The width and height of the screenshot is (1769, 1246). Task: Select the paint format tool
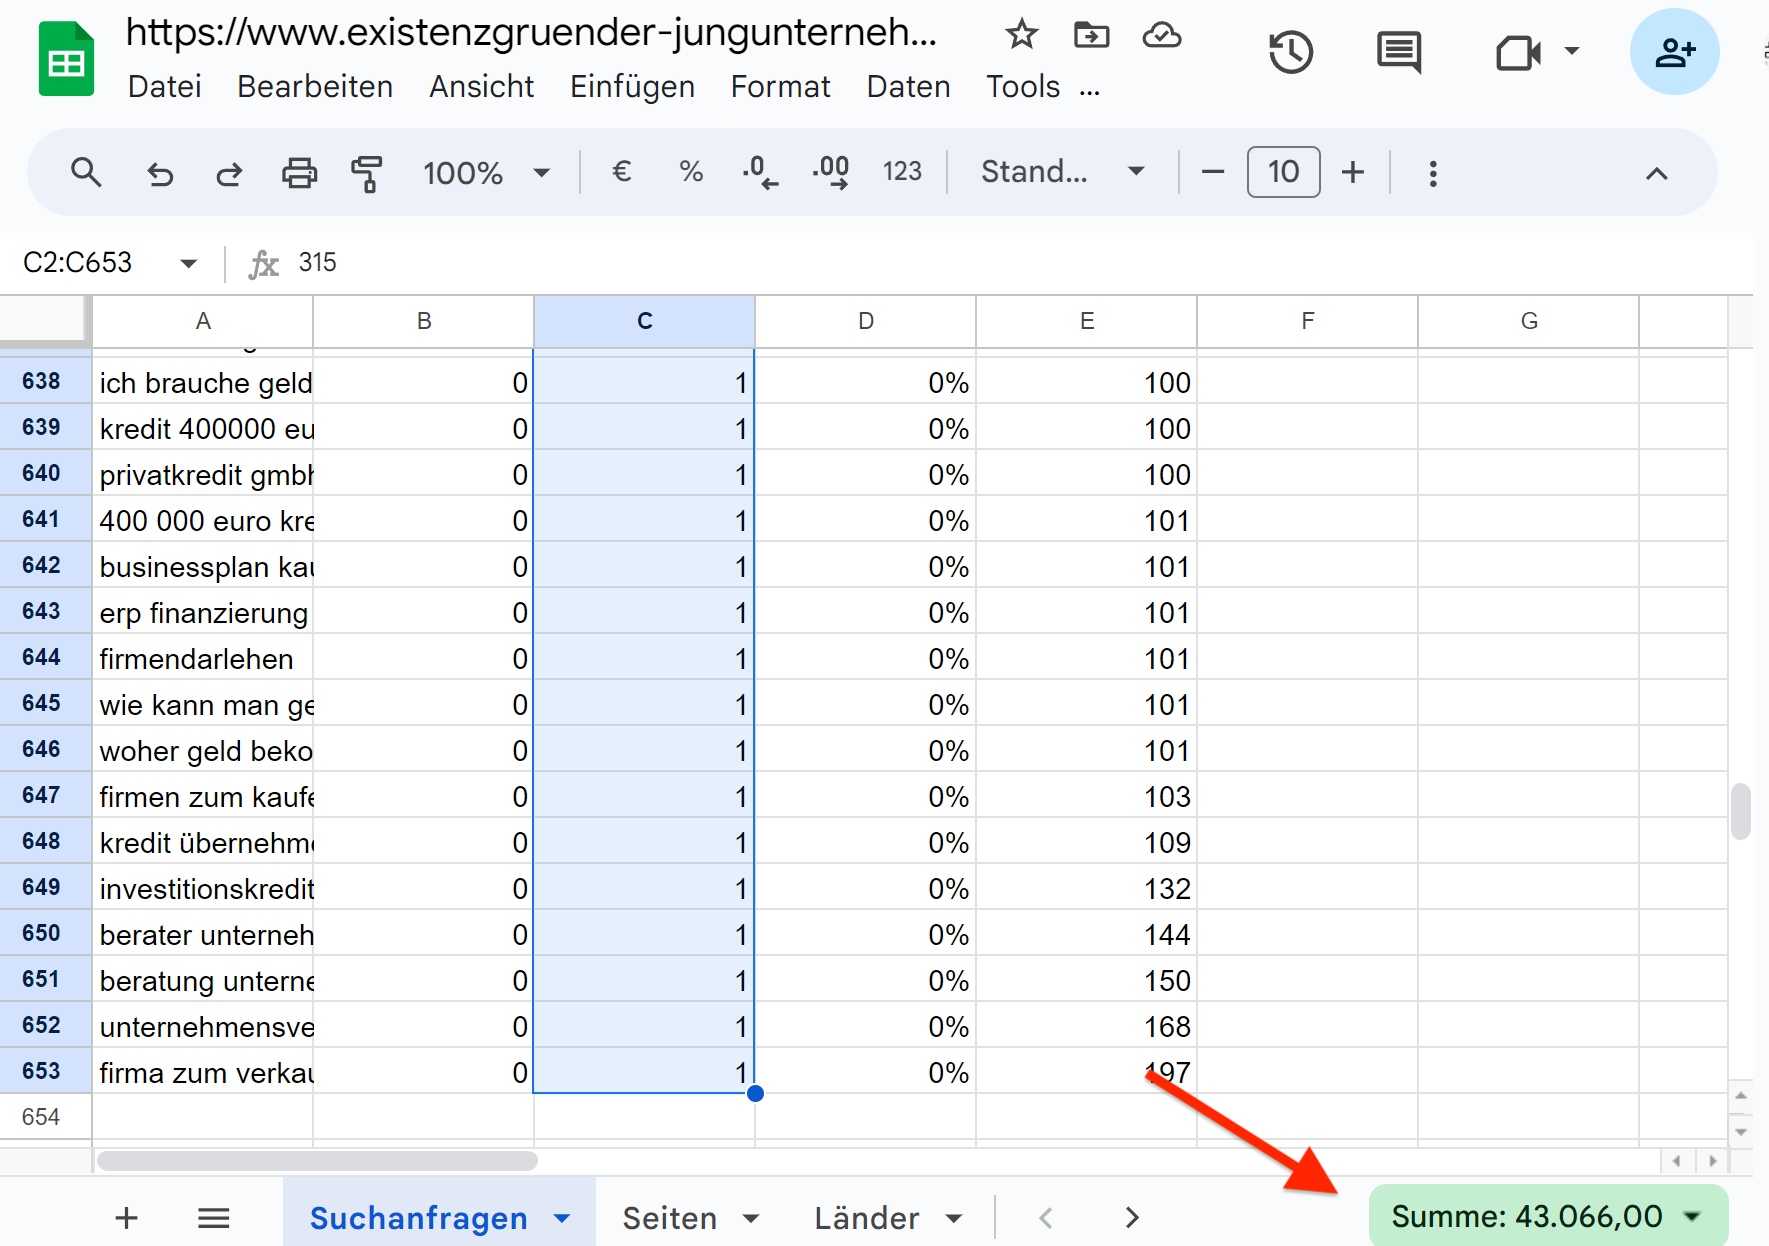pyautogui.click(x=367, y=174)
